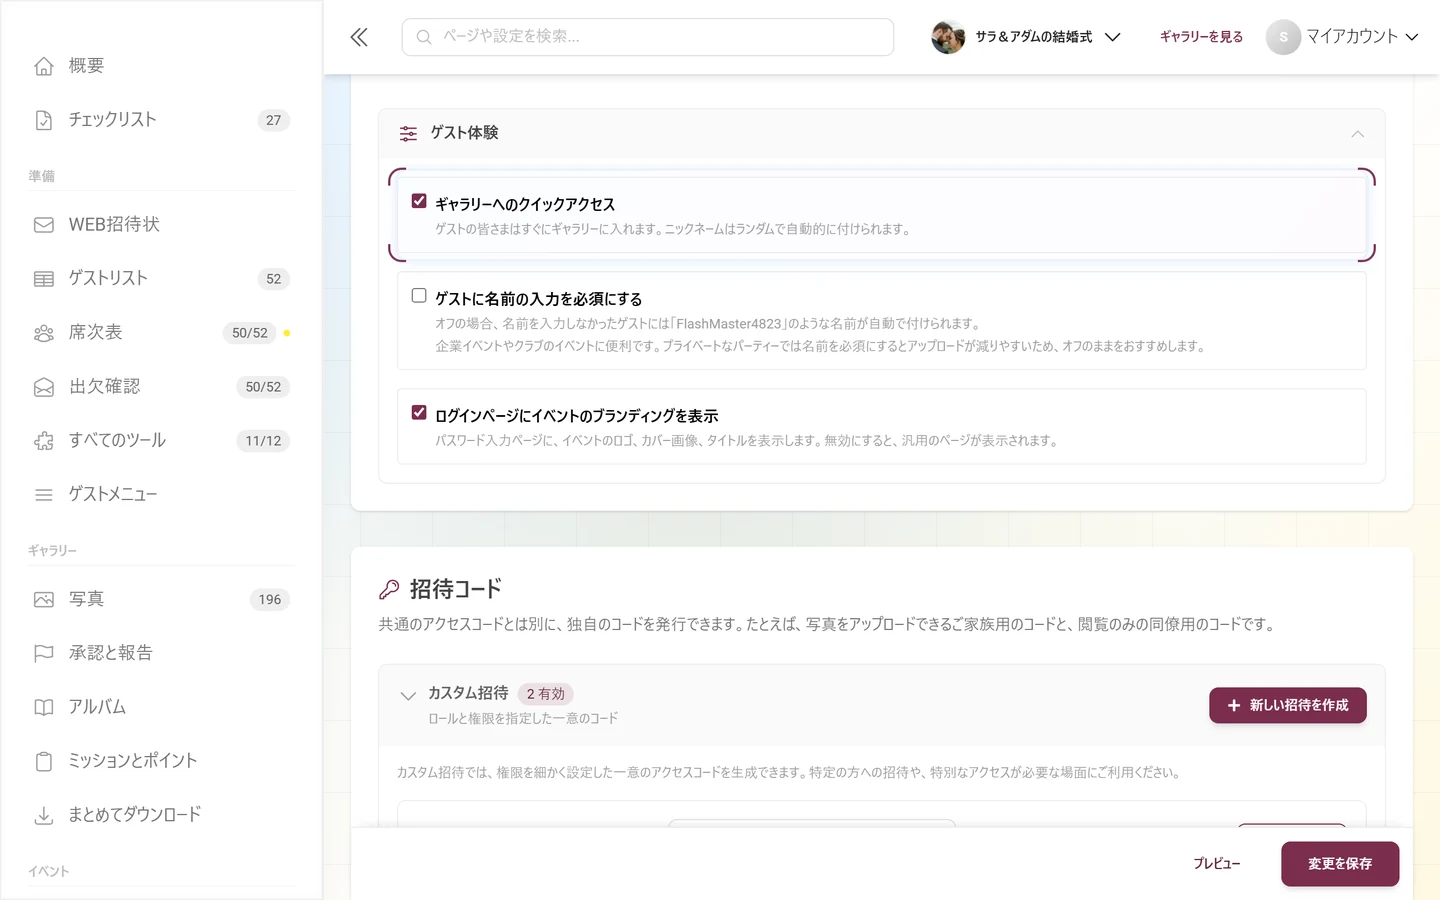Click the envelope icon for WEB招待状
Screen dimensions: 1440x900
[44, 225]
